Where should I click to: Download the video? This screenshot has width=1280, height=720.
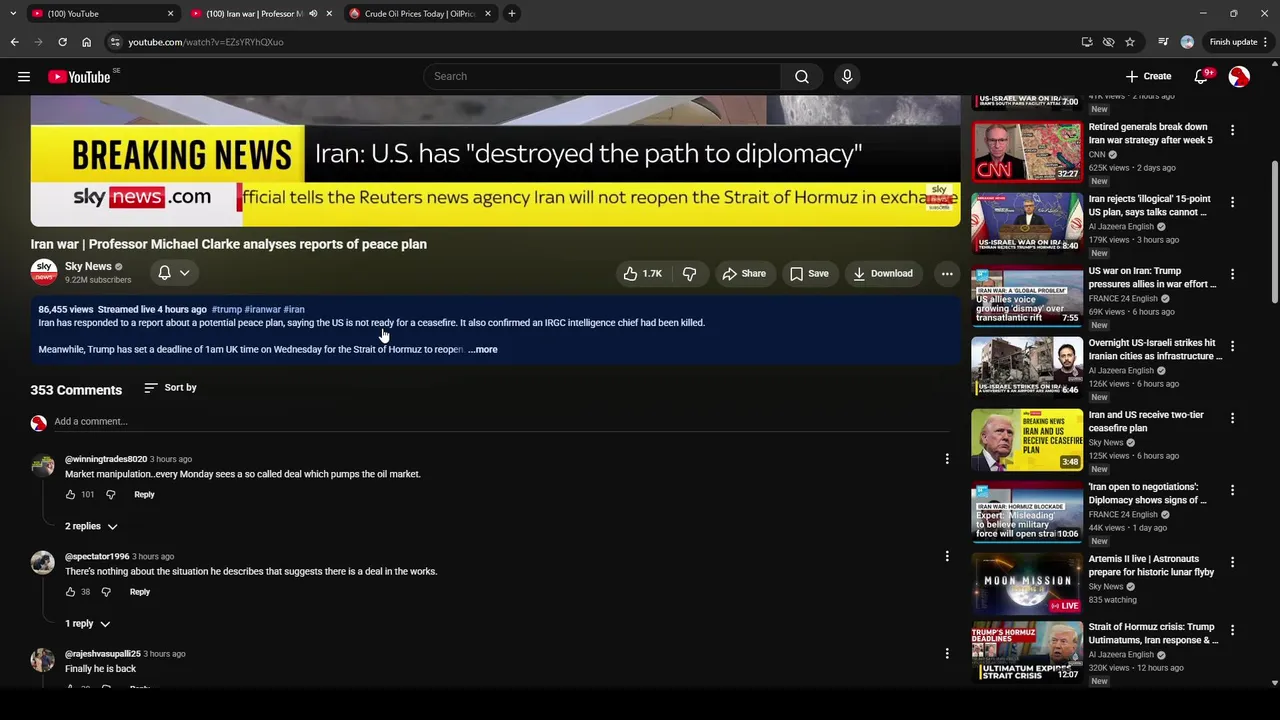pos(883,273)
